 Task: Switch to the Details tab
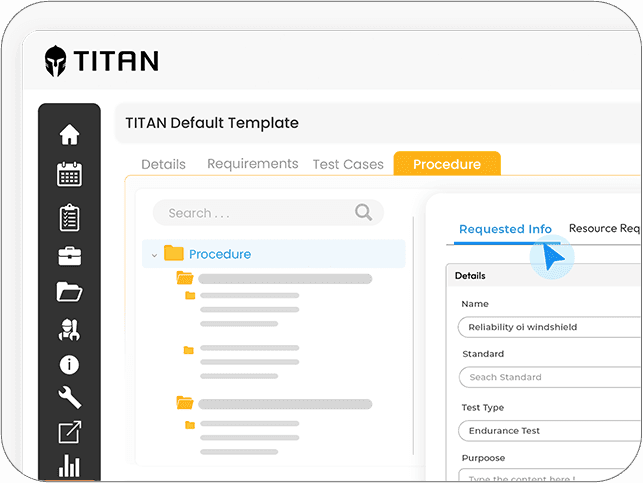point(163,164)
